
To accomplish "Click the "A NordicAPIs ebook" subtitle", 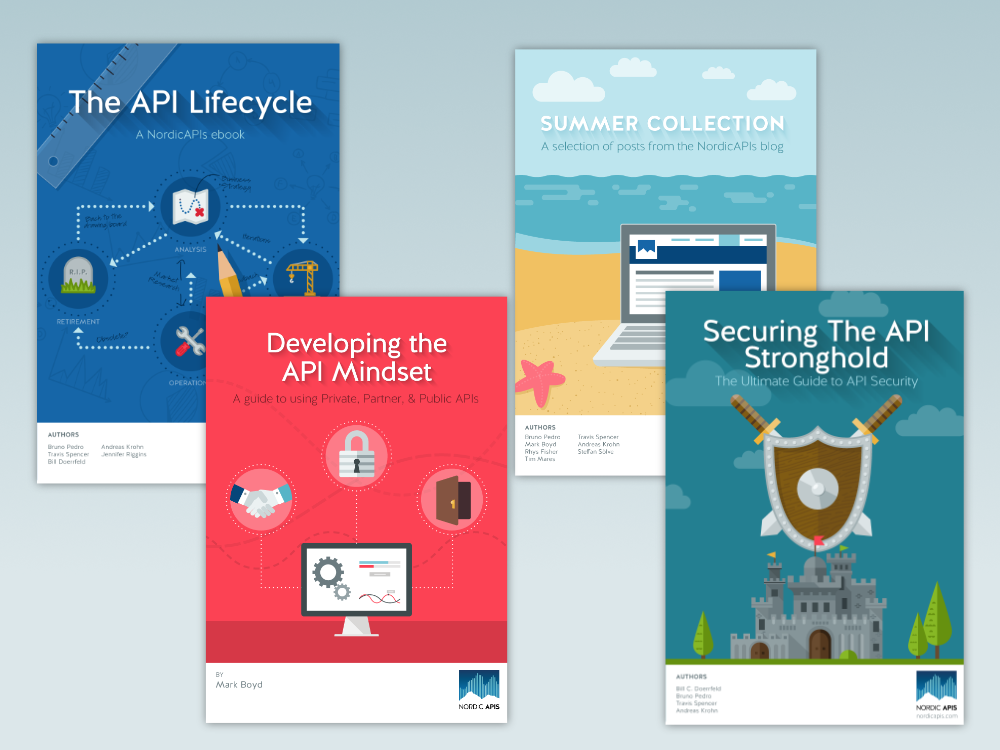I will (x=190, y=135).
